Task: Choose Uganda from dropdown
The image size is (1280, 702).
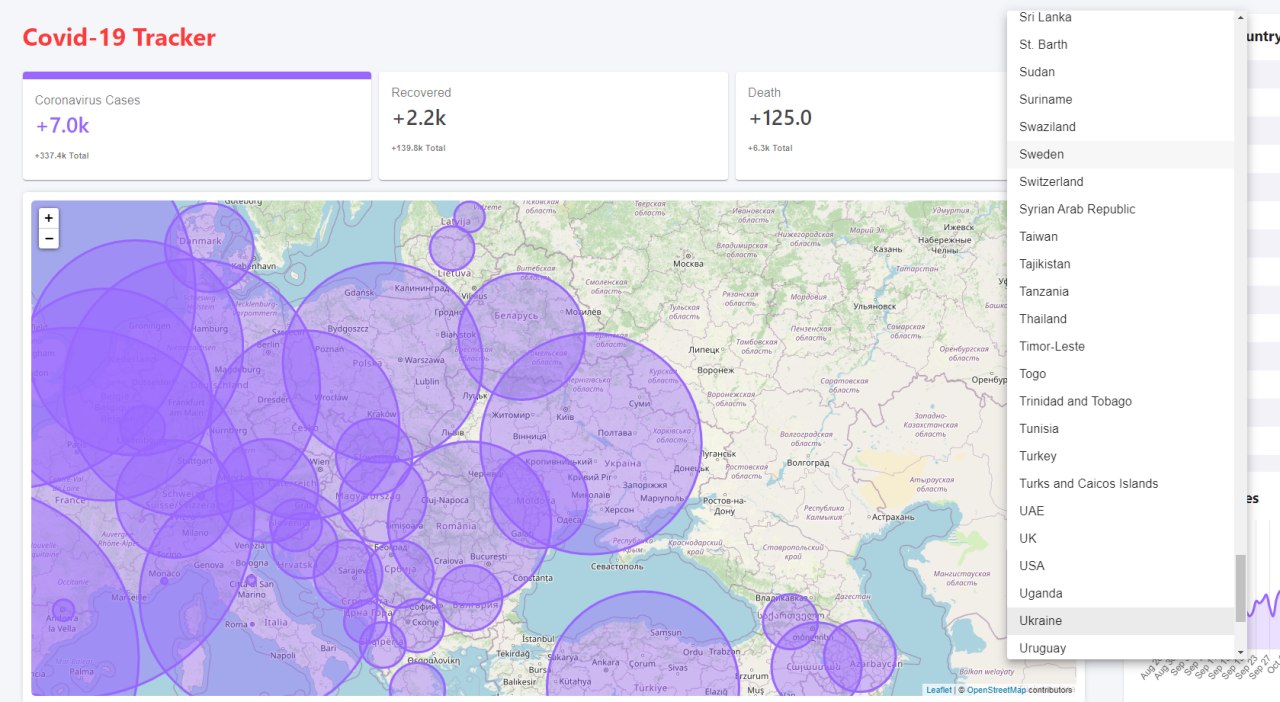Action: click(x=1120, y=594)
